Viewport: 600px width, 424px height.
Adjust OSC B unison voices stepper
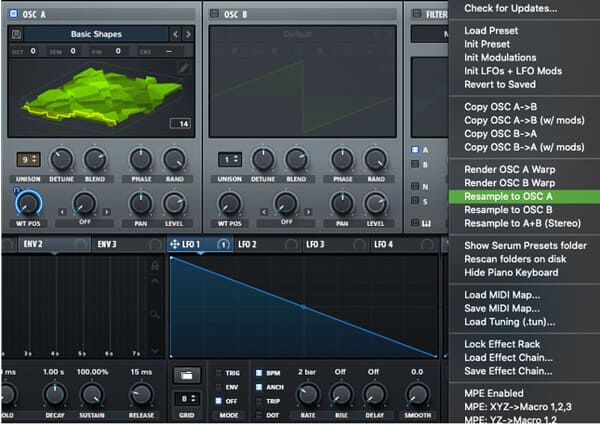pos(230,159)
